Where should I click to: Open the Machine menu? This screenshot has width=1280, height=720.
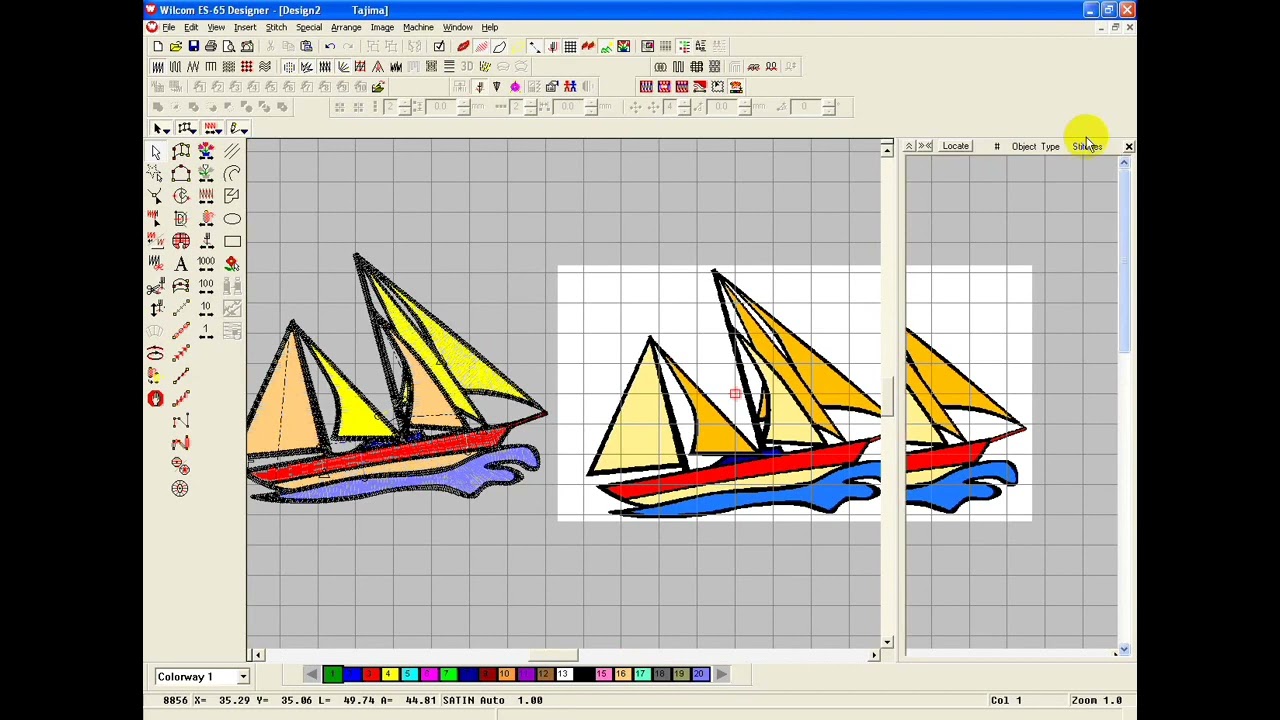coord(418,27)
